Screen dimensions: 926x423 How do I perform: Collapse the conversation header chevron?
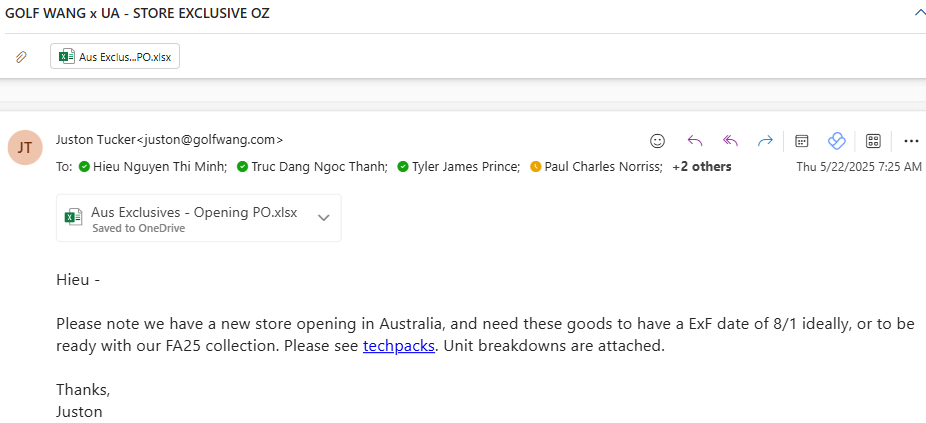(x=919, y=14)
